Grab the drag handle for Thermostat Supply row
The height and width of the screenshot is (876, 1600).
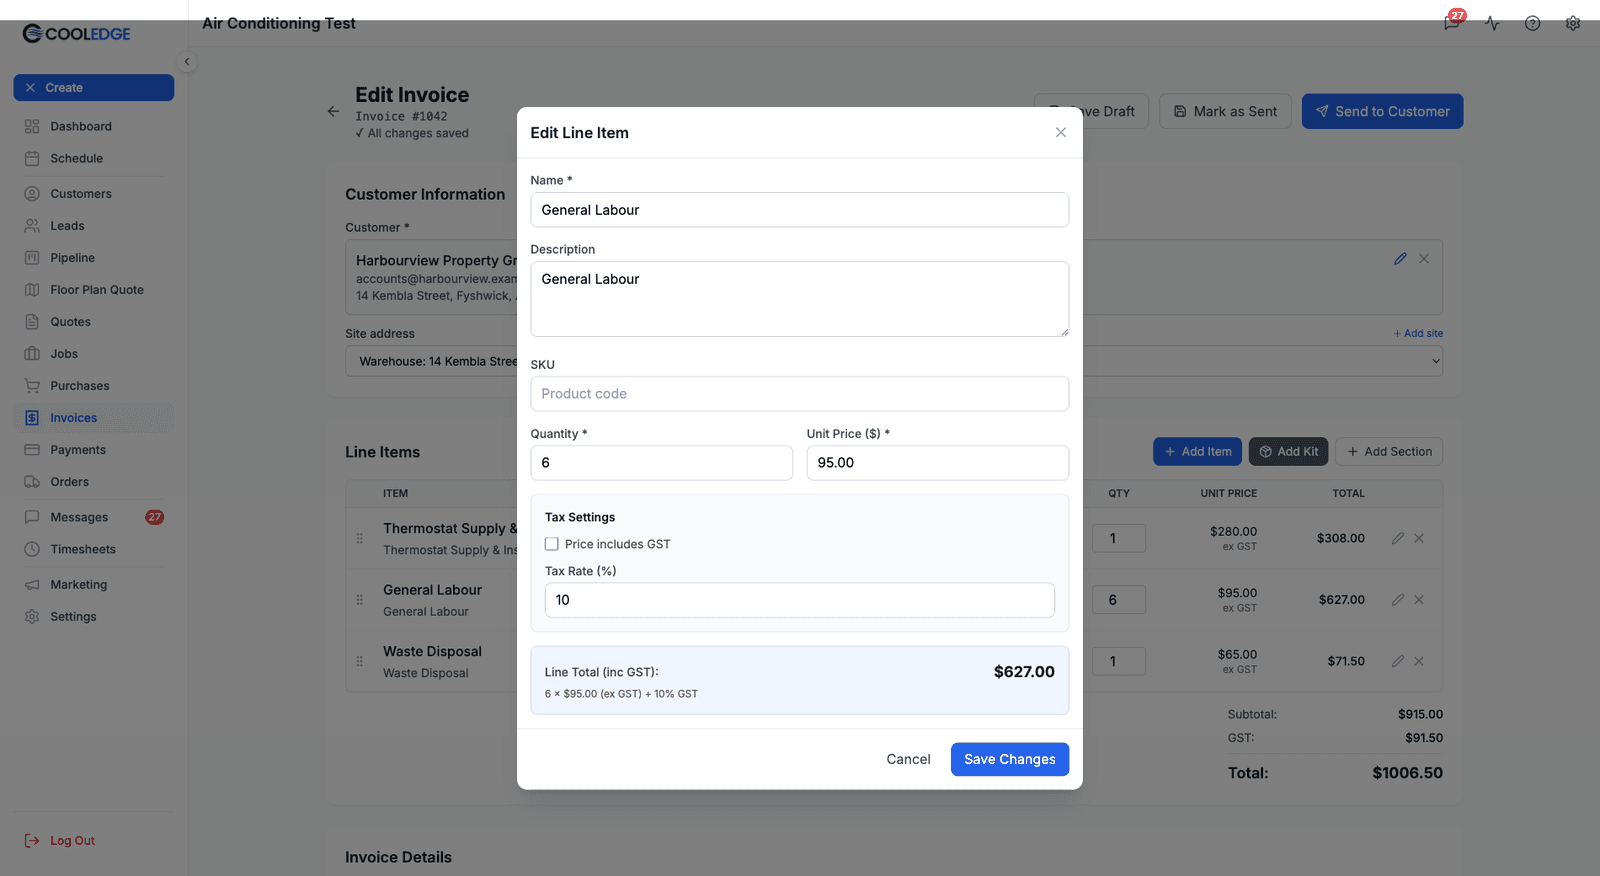pos(359,538)
